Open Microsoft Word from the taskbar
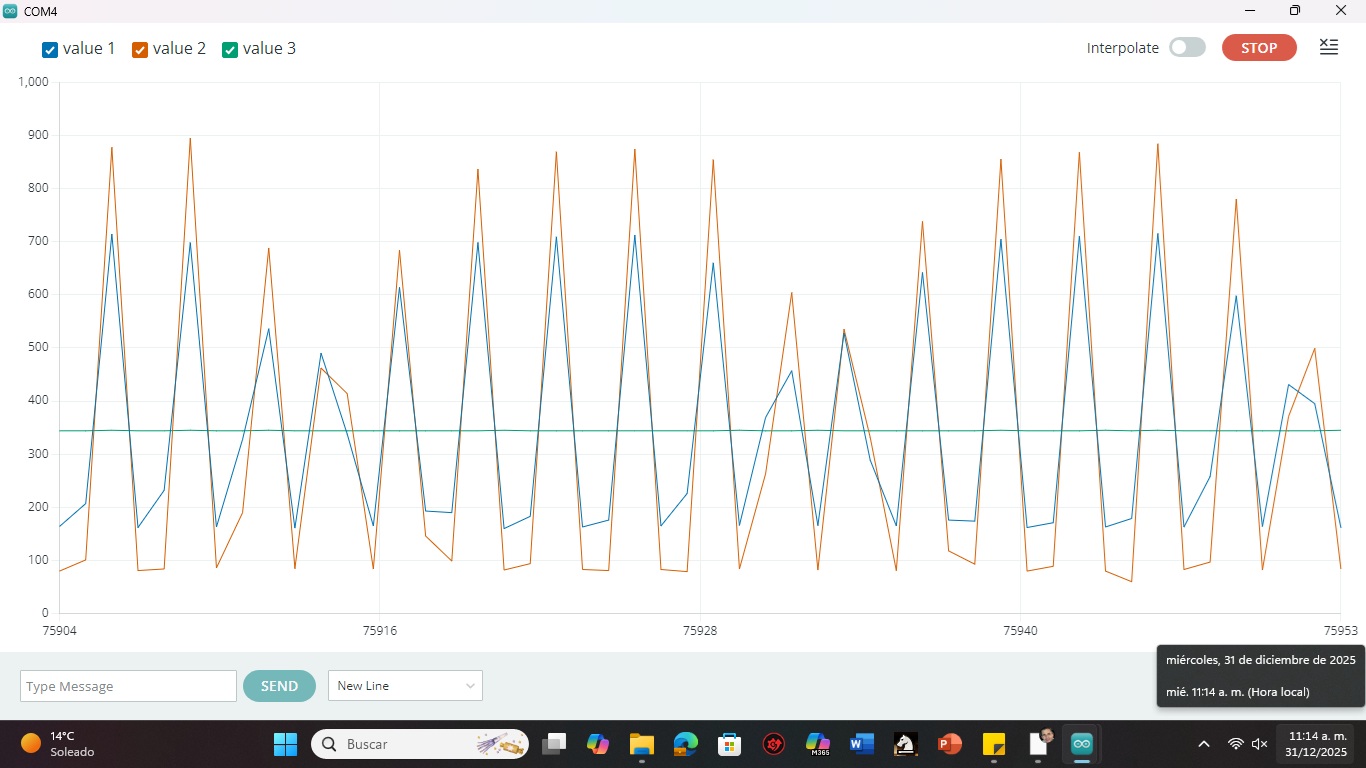Viewport: 1366px width, 768px height. click(861, 744)
